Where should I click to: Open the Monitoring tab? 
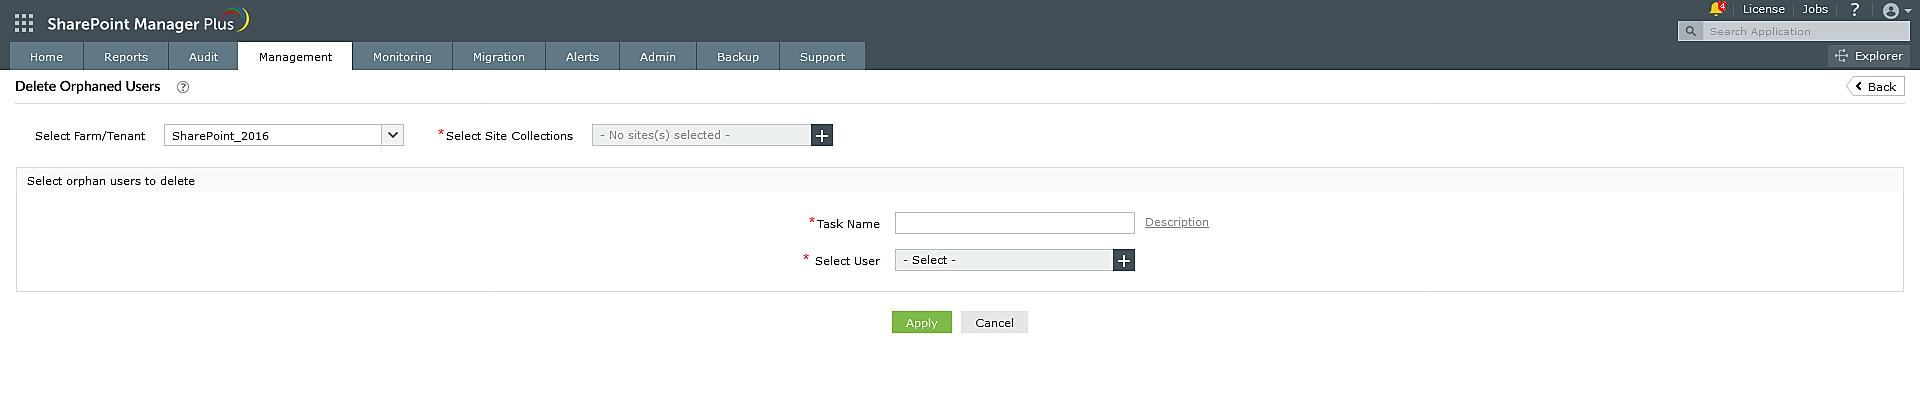pos(403,57)
